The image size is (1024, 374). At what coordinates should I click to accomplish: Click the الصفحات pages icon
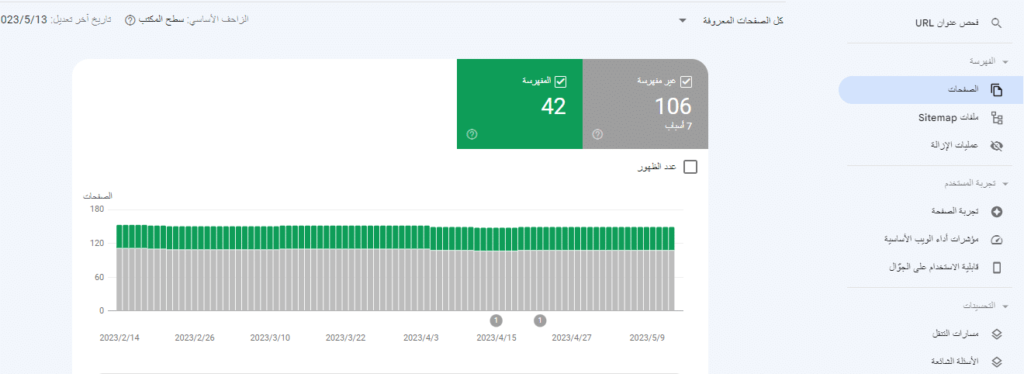click(997, 90)
